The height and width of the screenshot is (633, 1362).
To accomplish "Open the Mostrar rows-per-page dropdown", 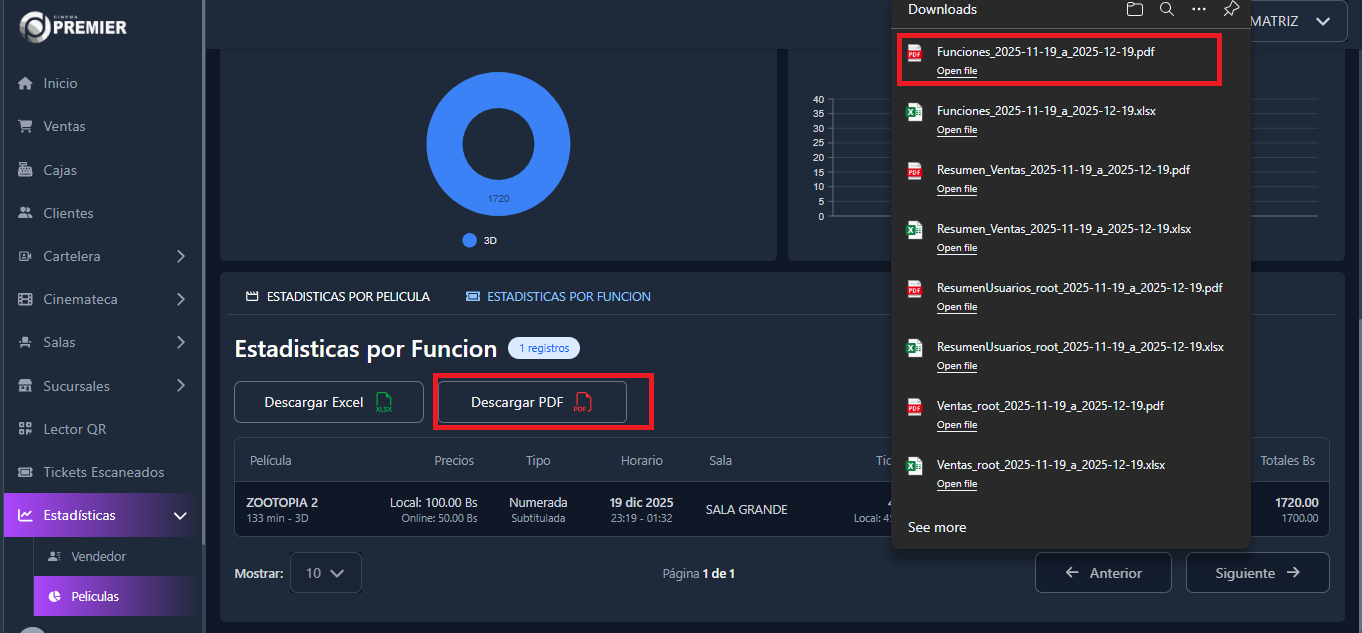I will (325, 573).
